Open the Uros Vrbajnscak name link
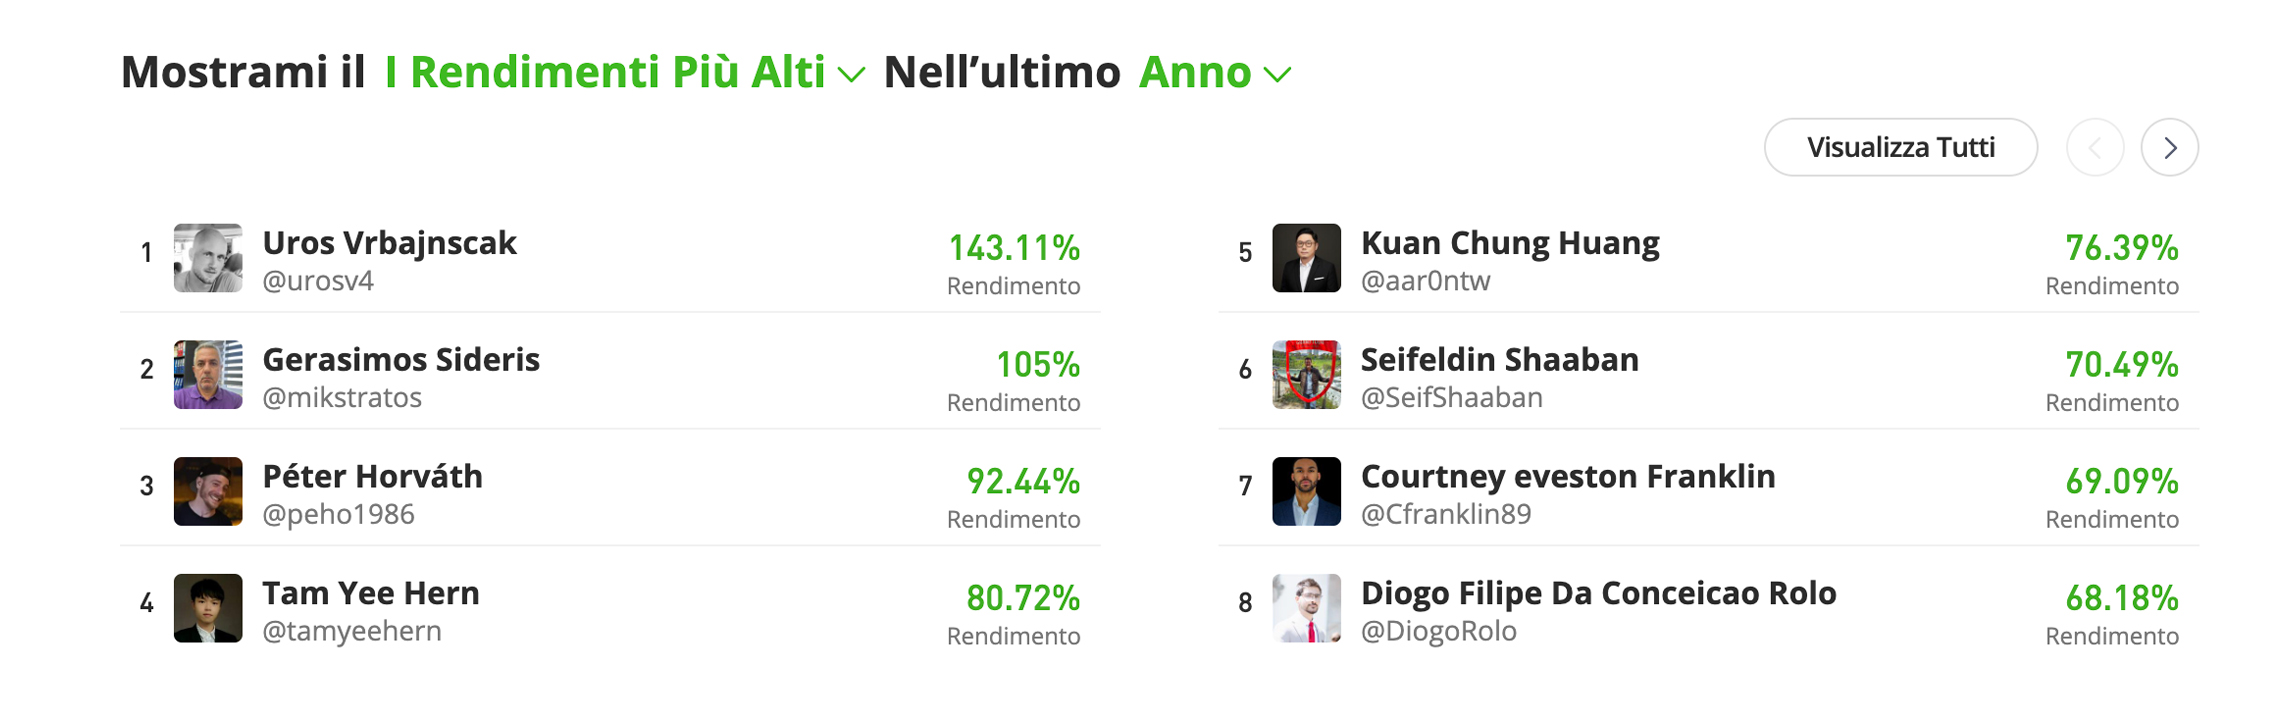This screenshot has width=2290, height=720. (389, 243)
